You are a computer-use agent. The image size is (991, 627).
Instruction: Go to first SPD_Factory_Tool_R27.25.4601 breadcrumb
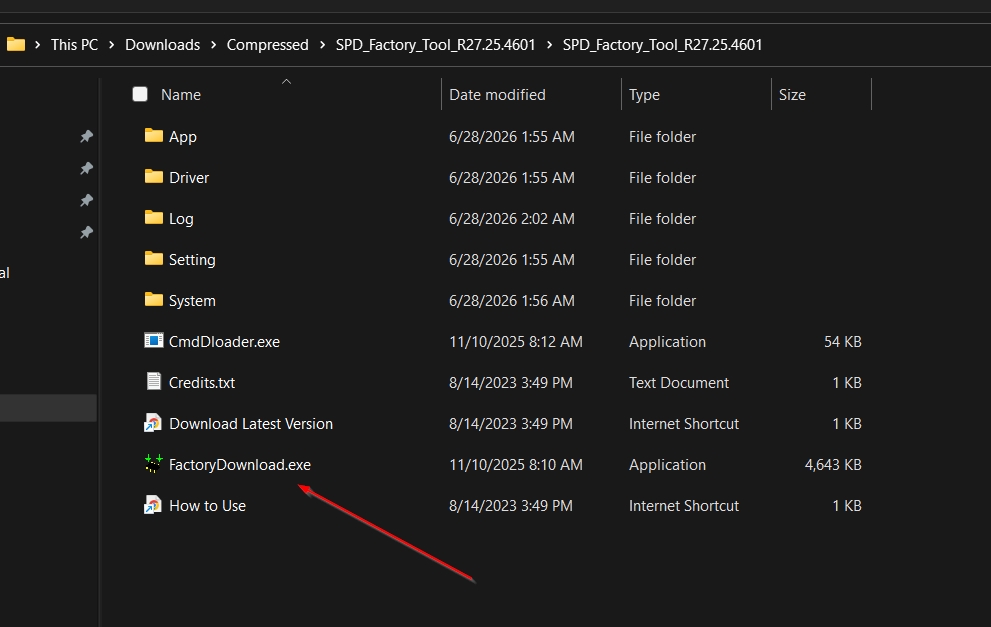point(435,45)
